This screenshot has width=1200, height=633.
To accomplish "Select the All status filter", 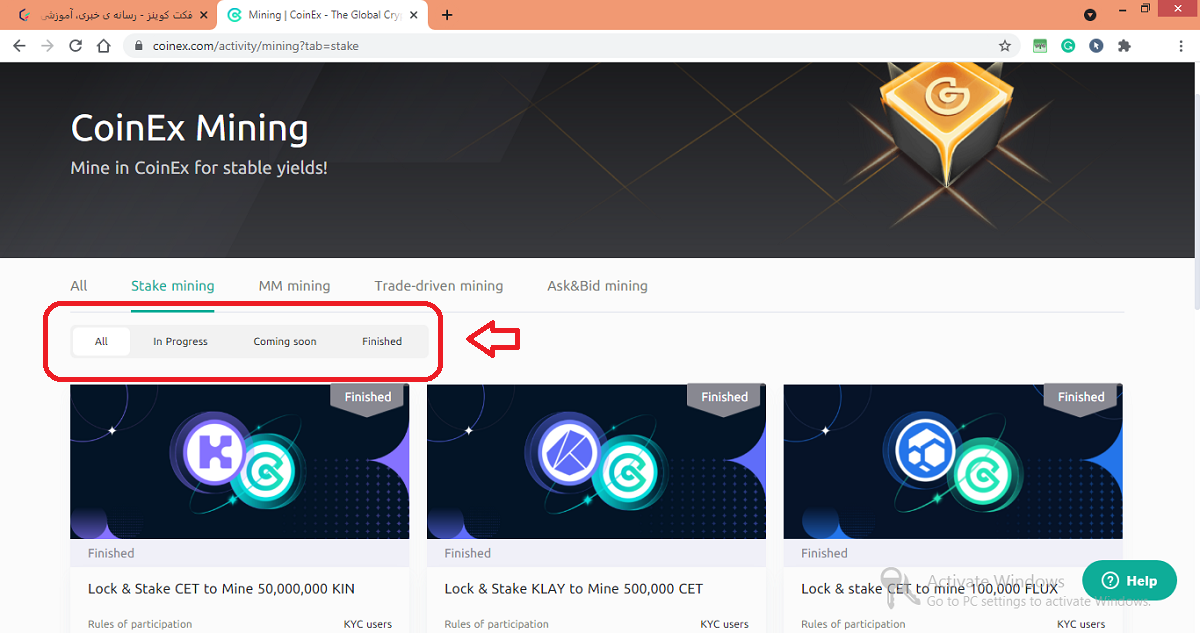I will [101, 341].
